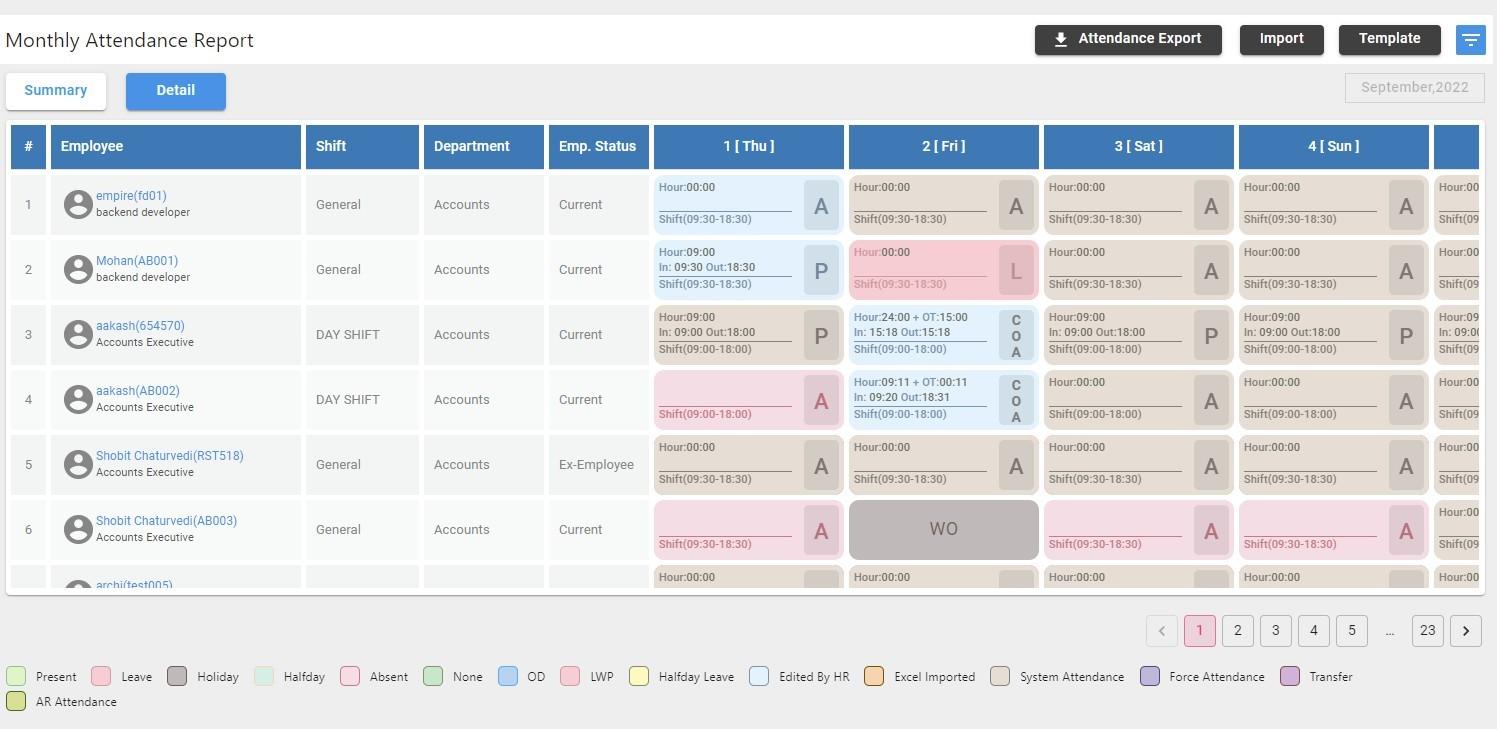
Task: Open Mohan(AB001) employee link
Action: click(x=137, y=261)
